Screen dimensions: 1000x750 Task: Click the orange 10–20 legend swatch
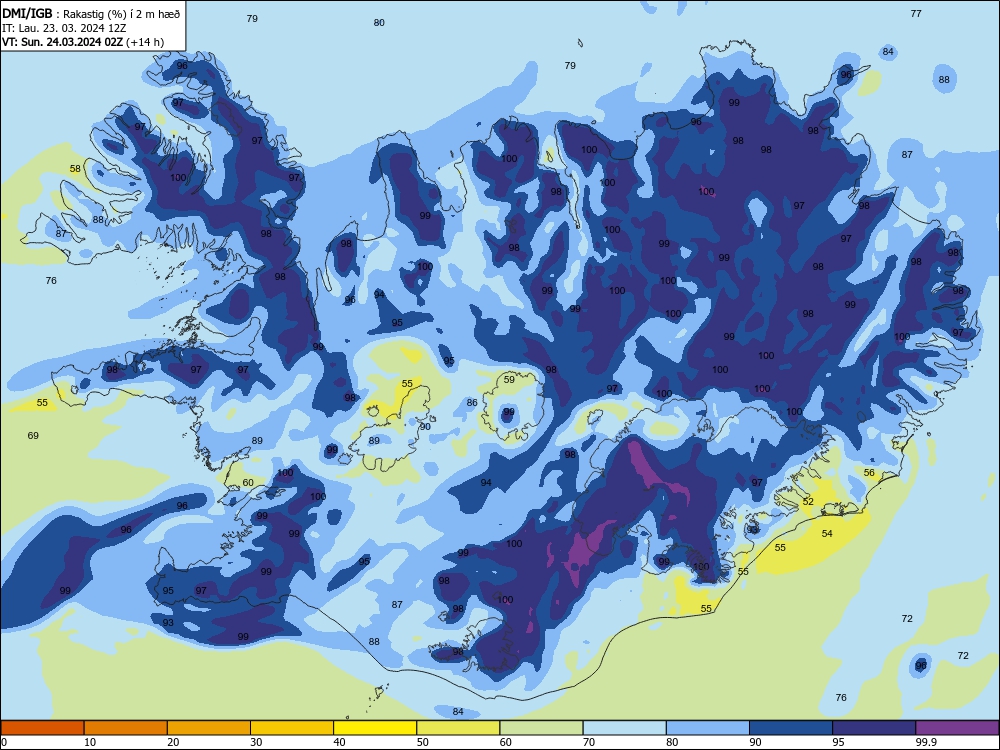126,728
